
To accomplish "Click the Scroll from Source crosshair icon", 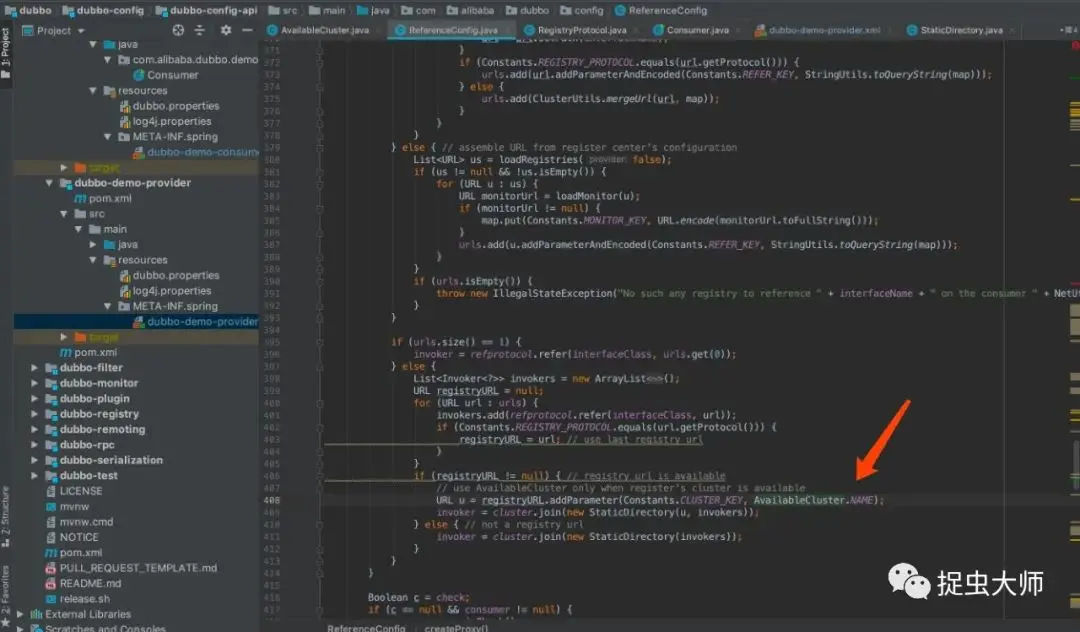I will click(x=178, y=30).
